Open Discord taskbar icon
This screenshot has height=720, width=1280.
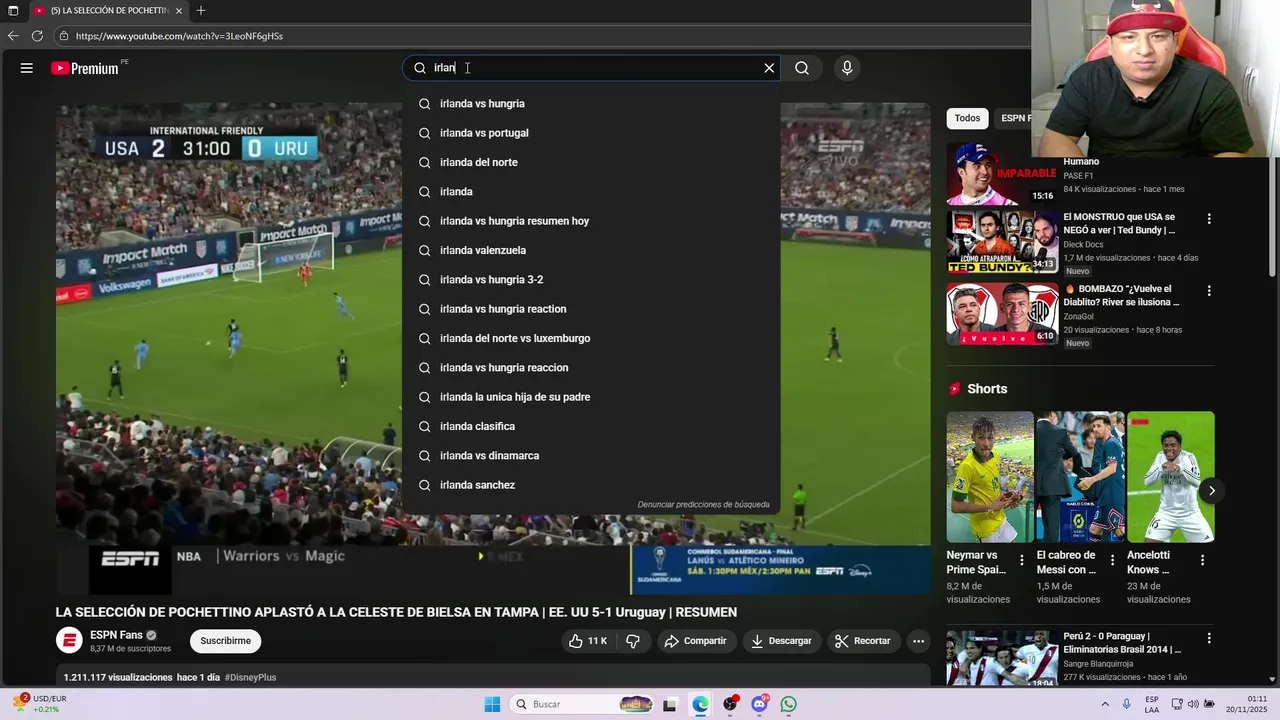pyautogui.click(x=759, y=704)
